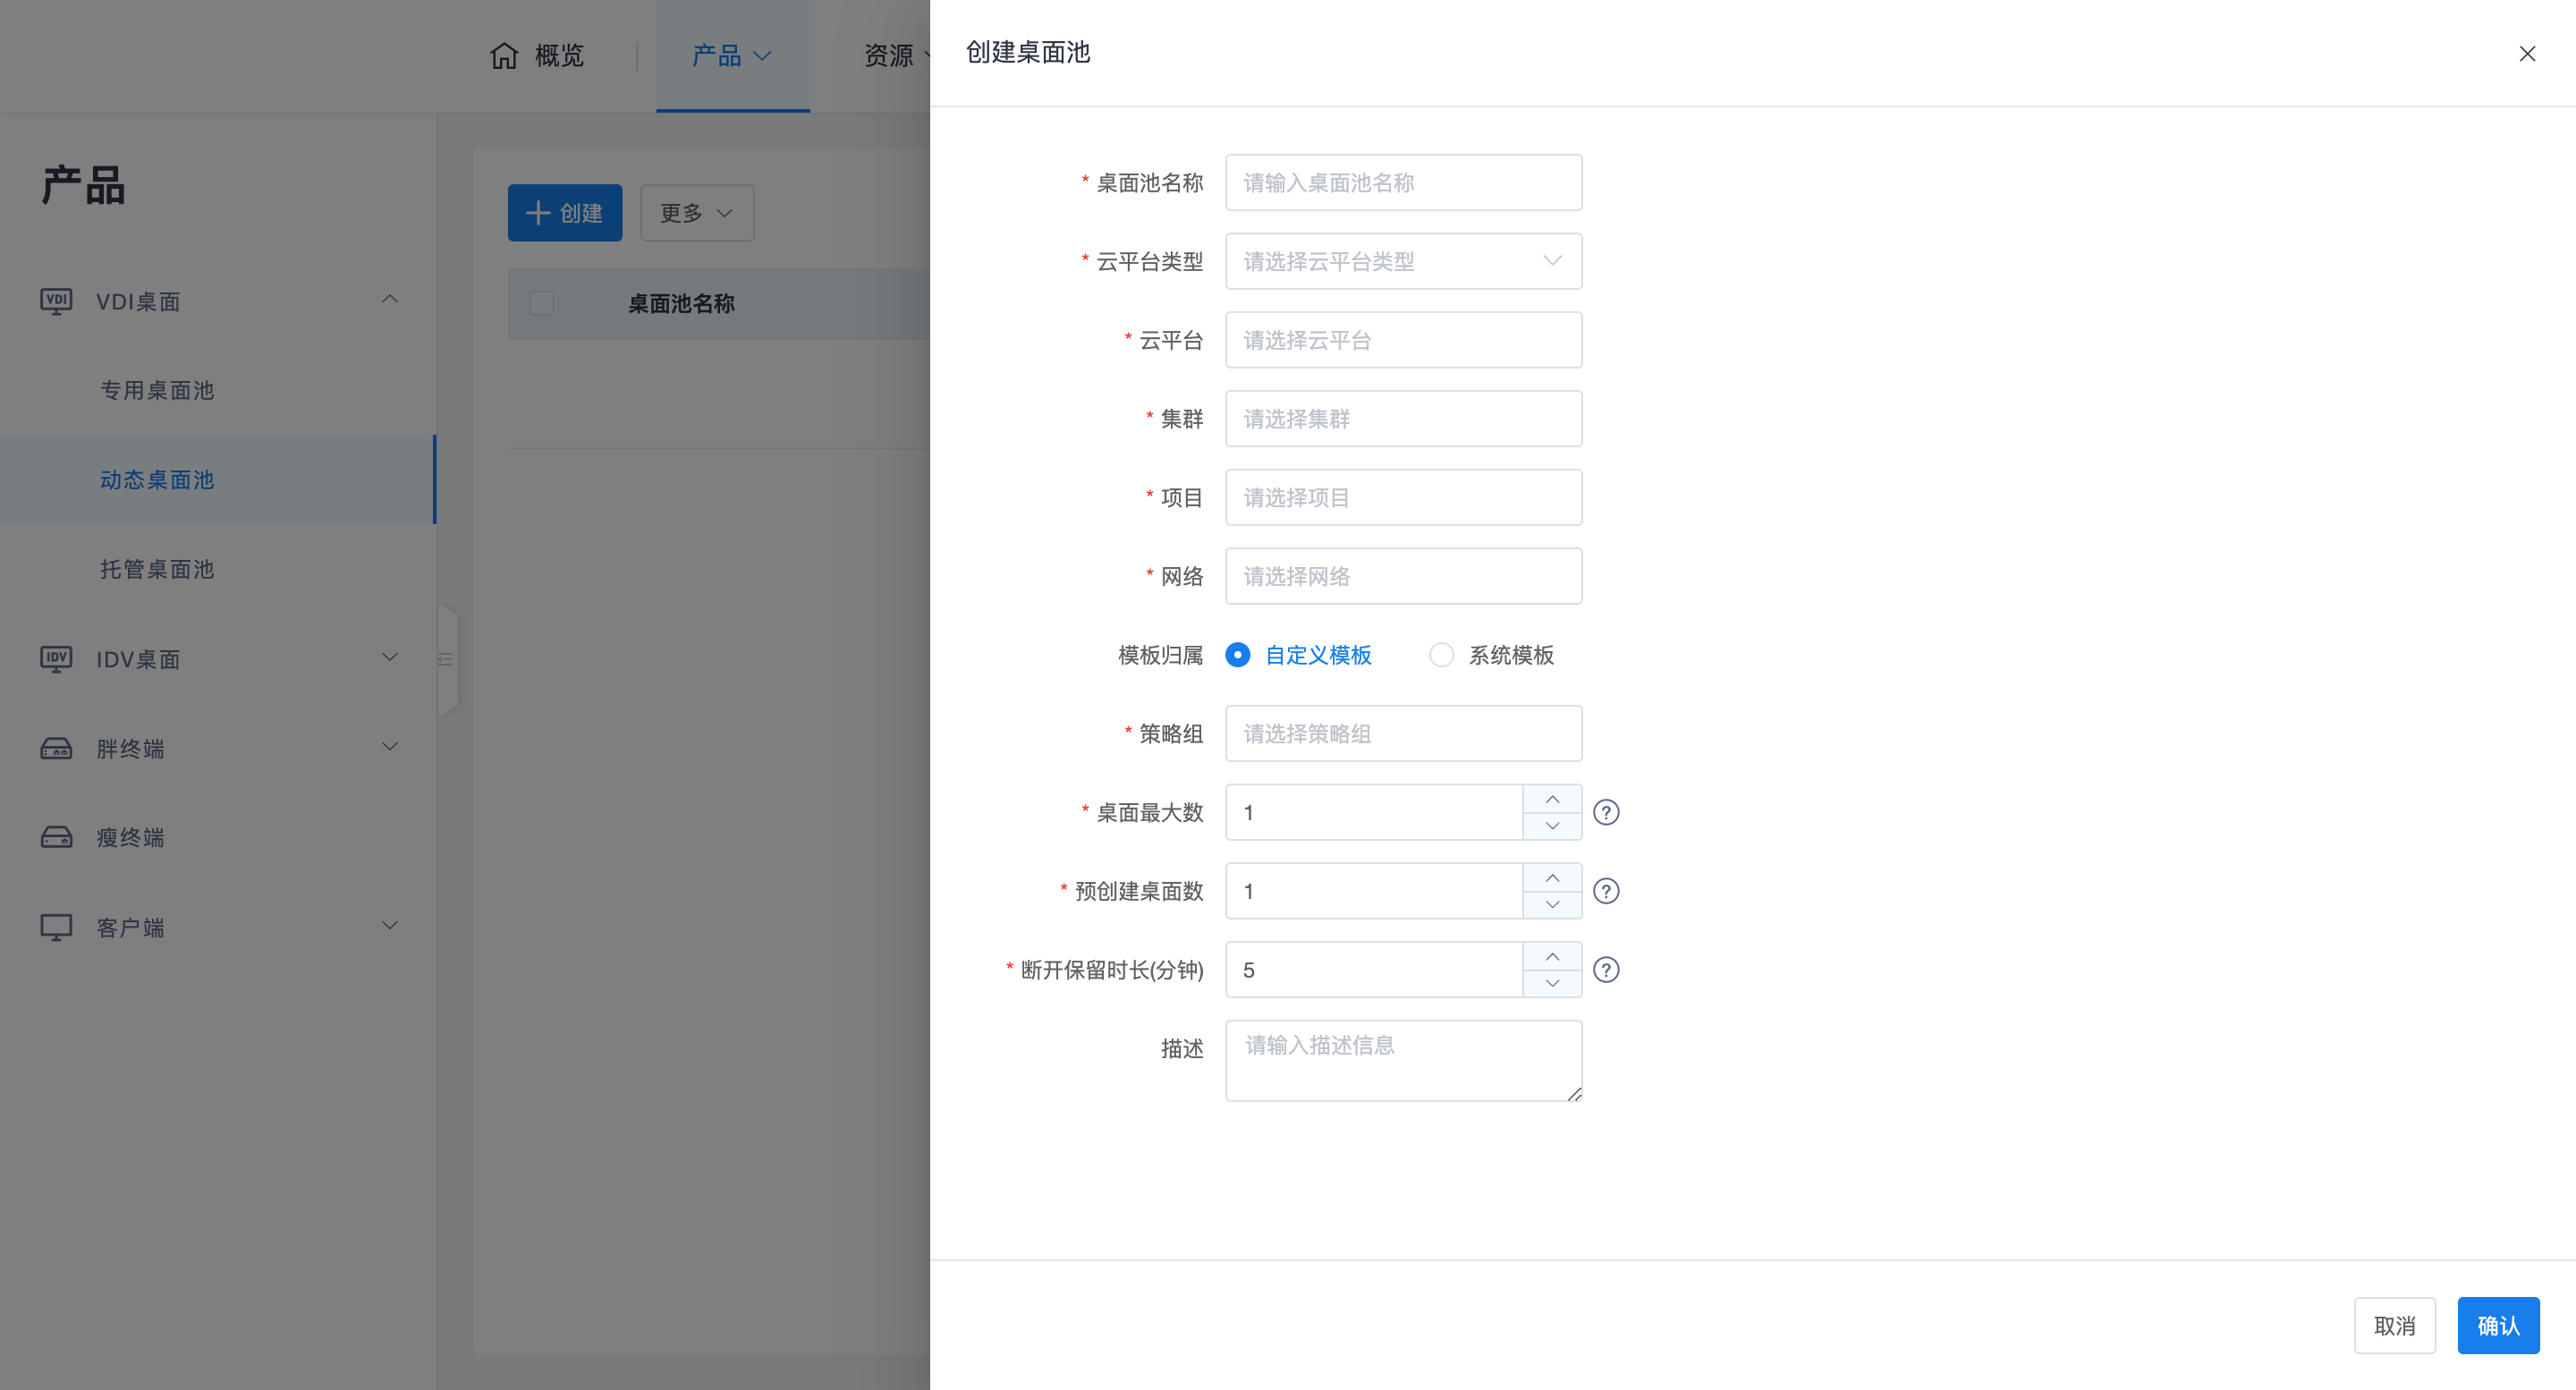Close the 创建桌面池 drawer
The image size is (2576, 1390).
click(2527, 54)
